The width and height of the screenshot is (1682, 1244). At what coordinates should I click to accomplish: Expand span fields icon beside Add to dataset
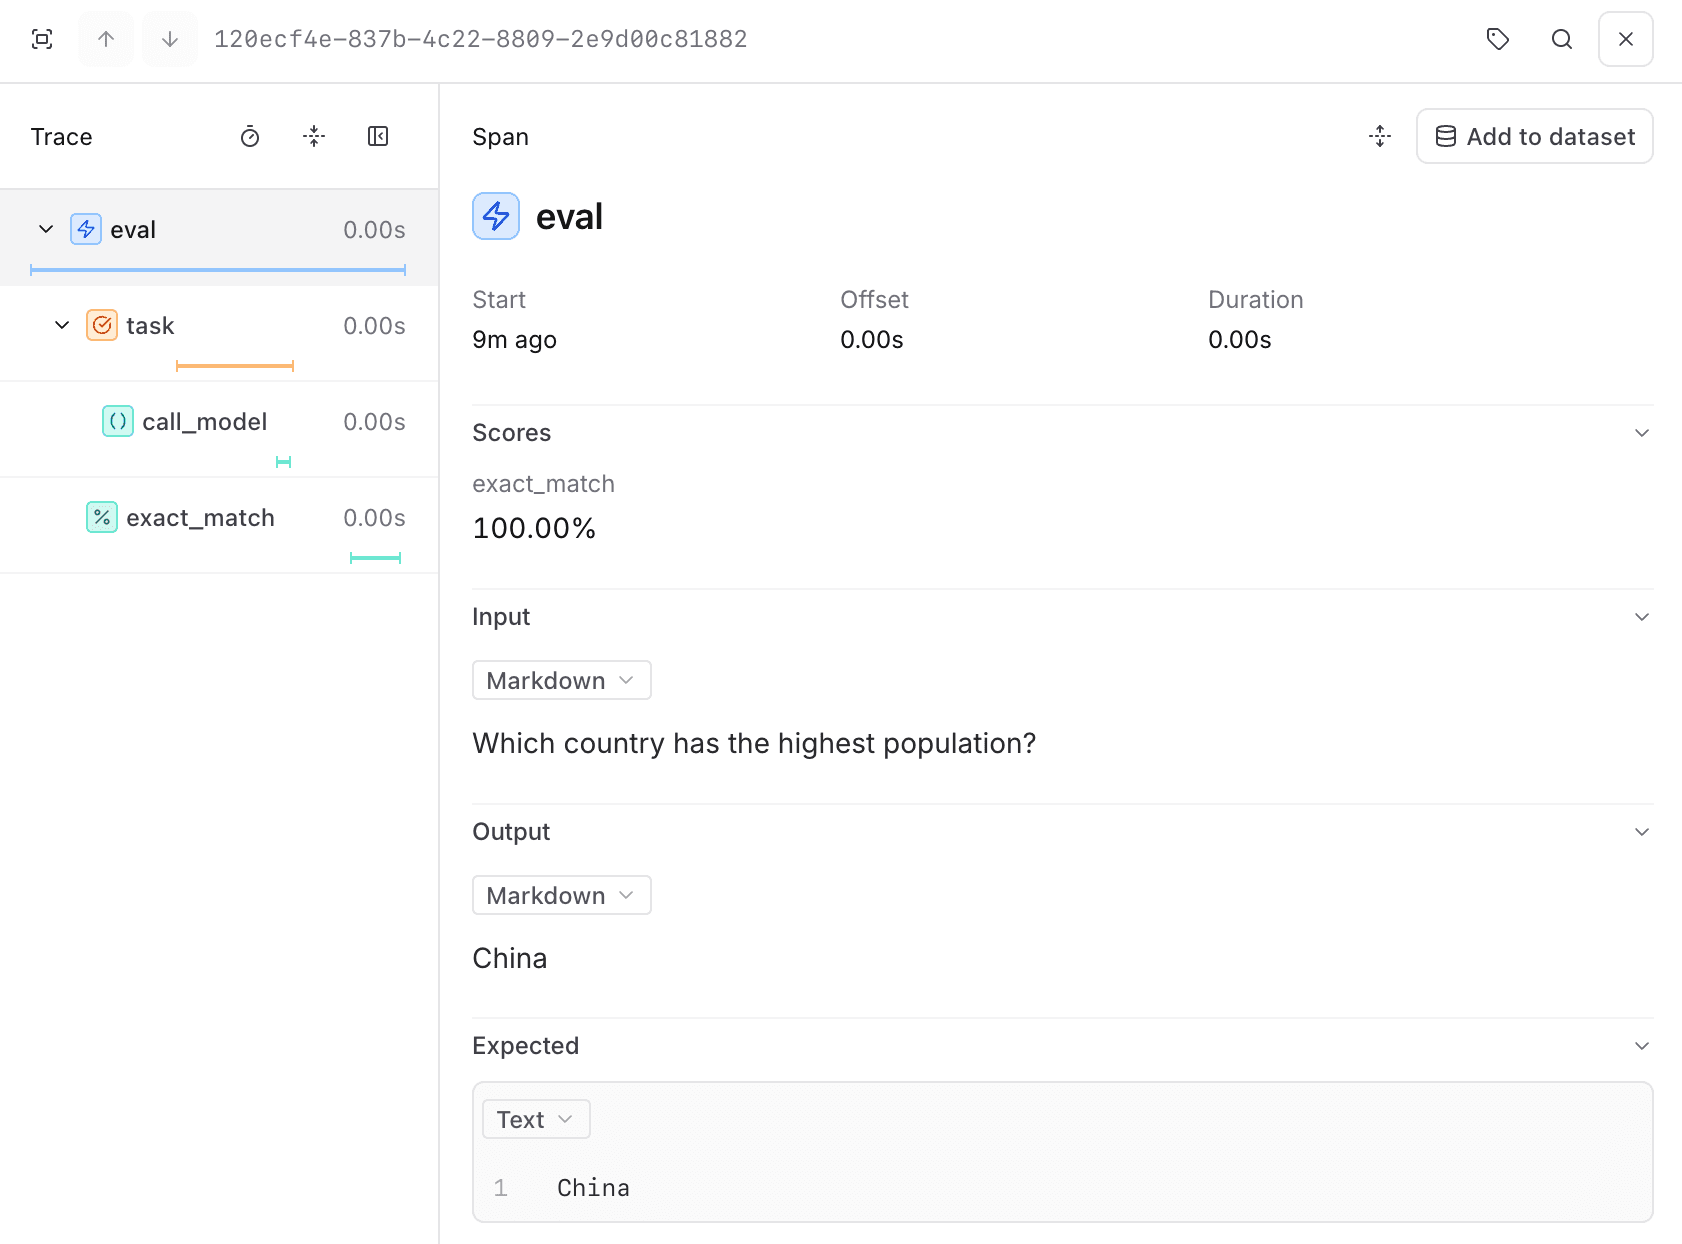[1380, 137]
